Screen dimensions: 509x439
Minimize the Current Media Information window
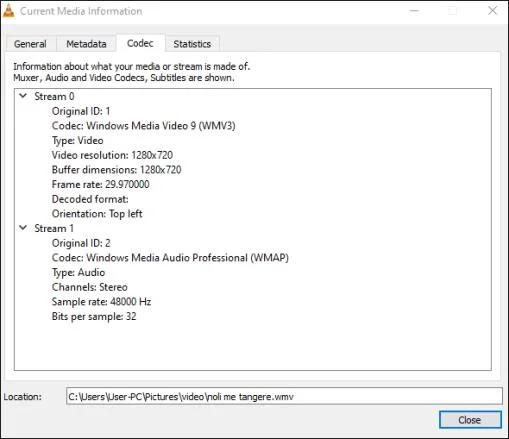point(414,11)
